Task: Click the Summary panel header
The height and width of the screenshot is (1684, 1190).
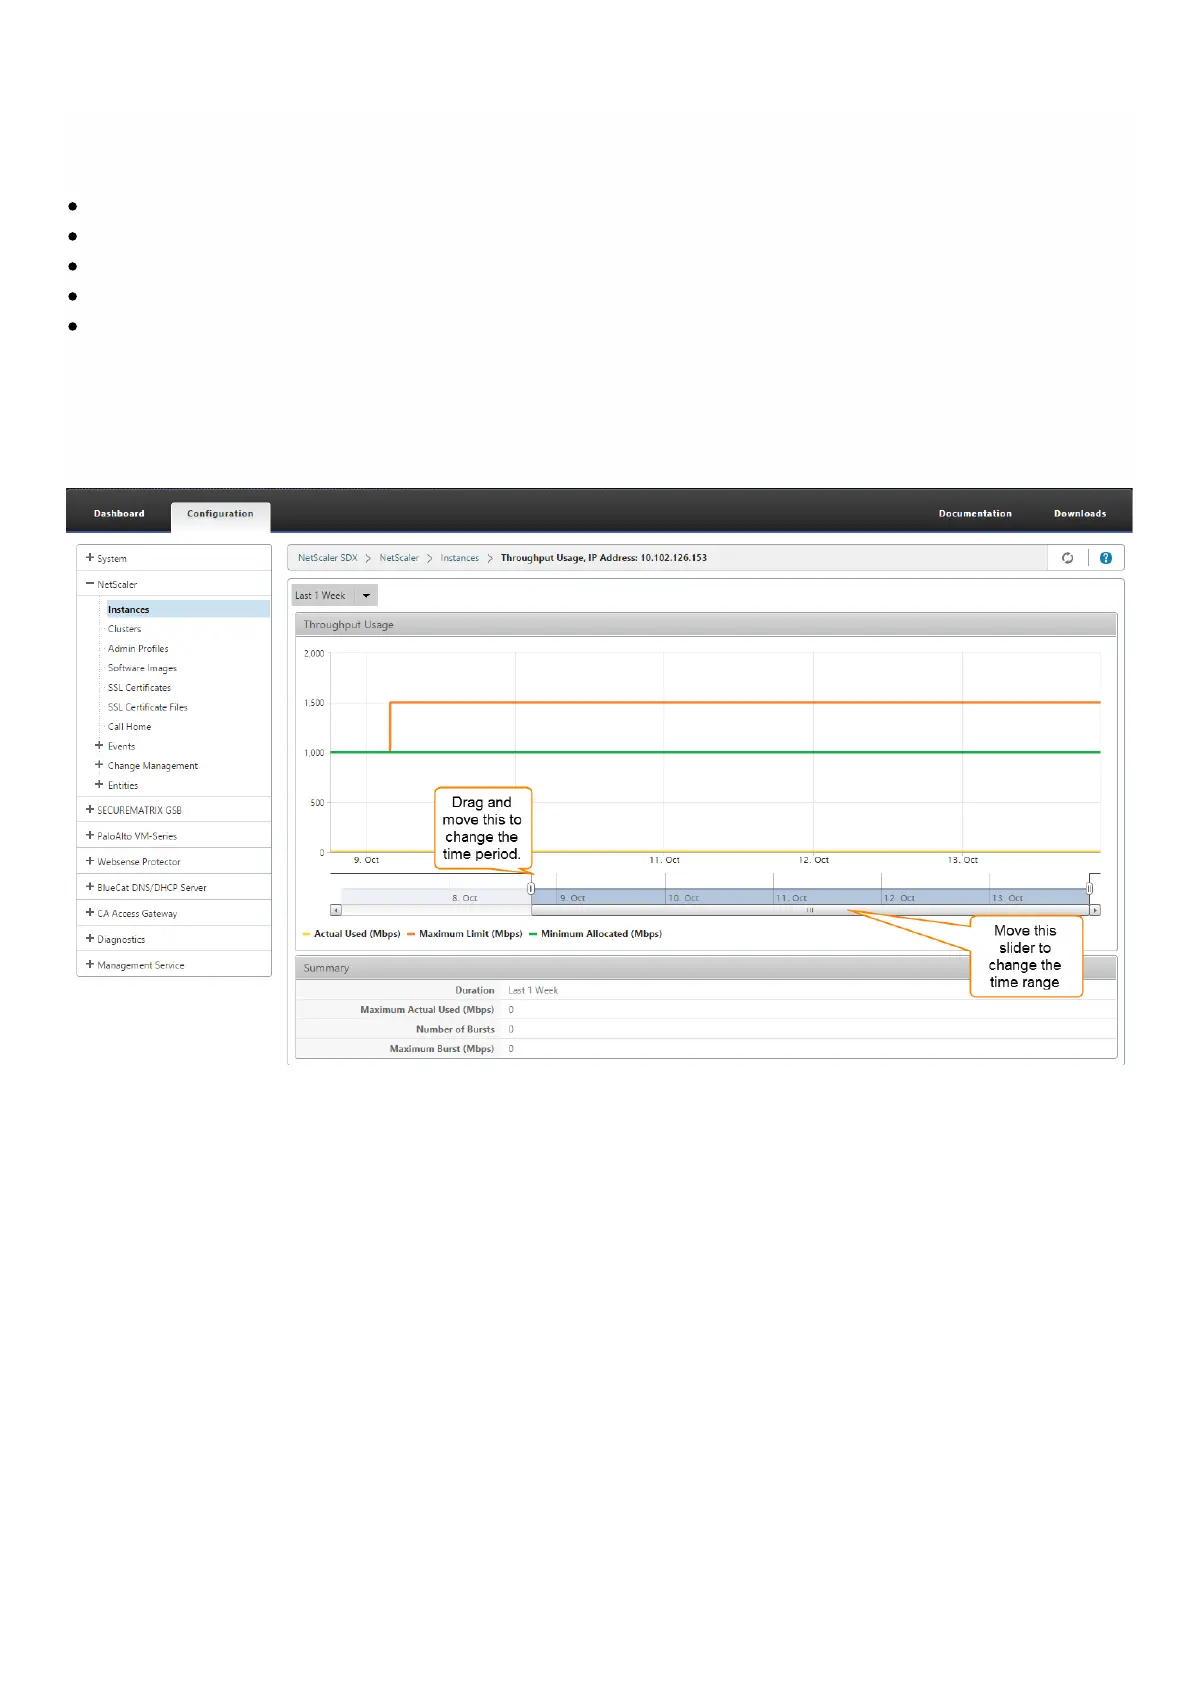Action: 706,968
